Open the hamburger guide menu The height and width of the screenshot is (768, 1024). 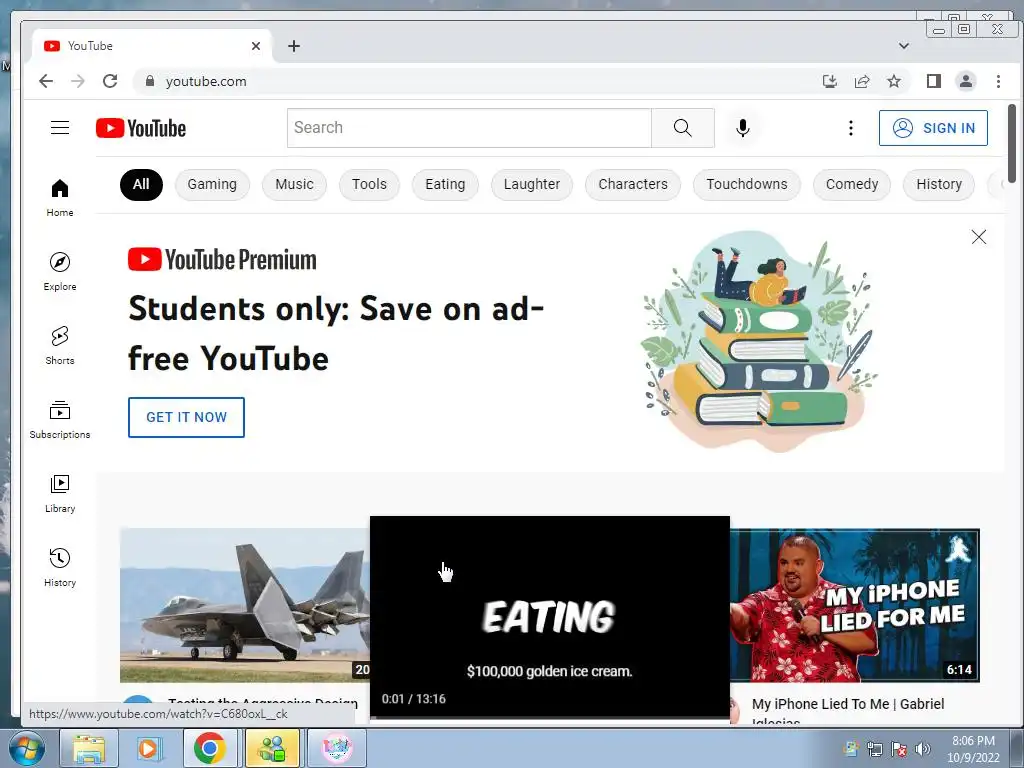[59, 127]
